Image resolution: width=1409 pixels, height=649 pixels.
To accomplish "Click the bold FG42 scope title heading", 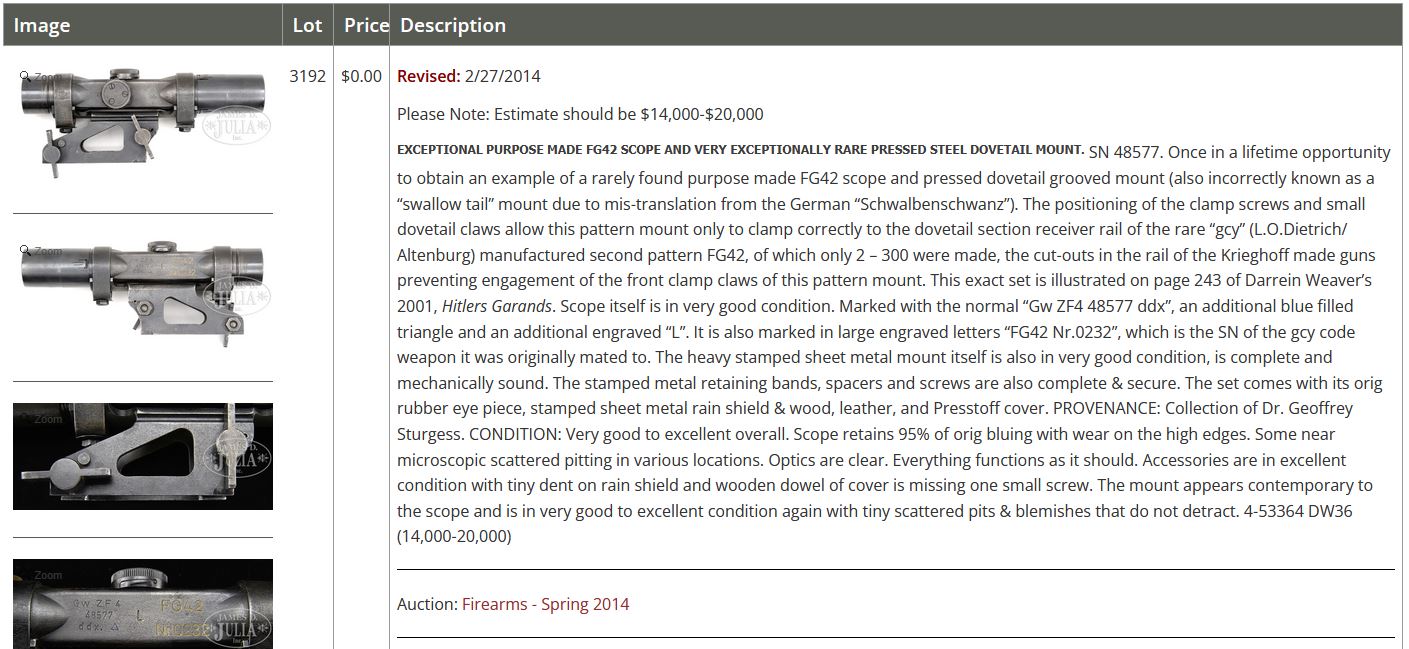I will click(740, 150).
